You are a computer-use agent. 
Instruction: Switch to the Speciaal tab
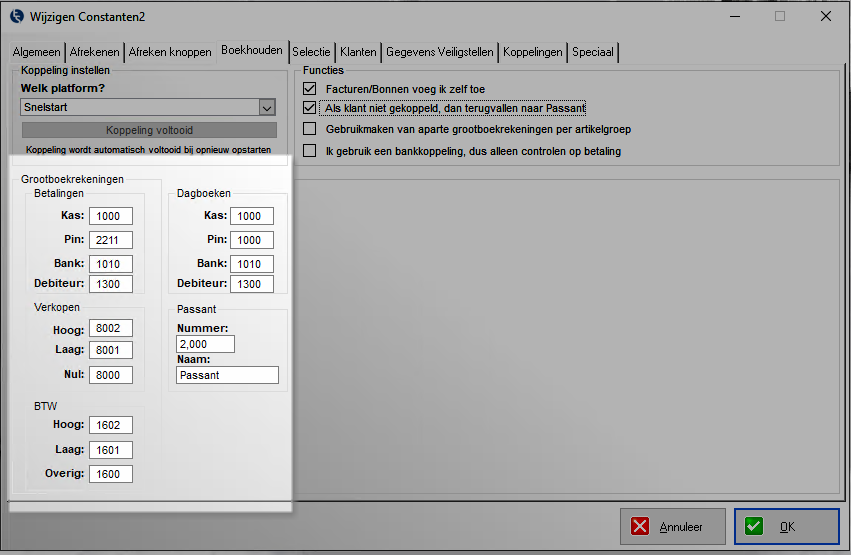tap(593, 52)
